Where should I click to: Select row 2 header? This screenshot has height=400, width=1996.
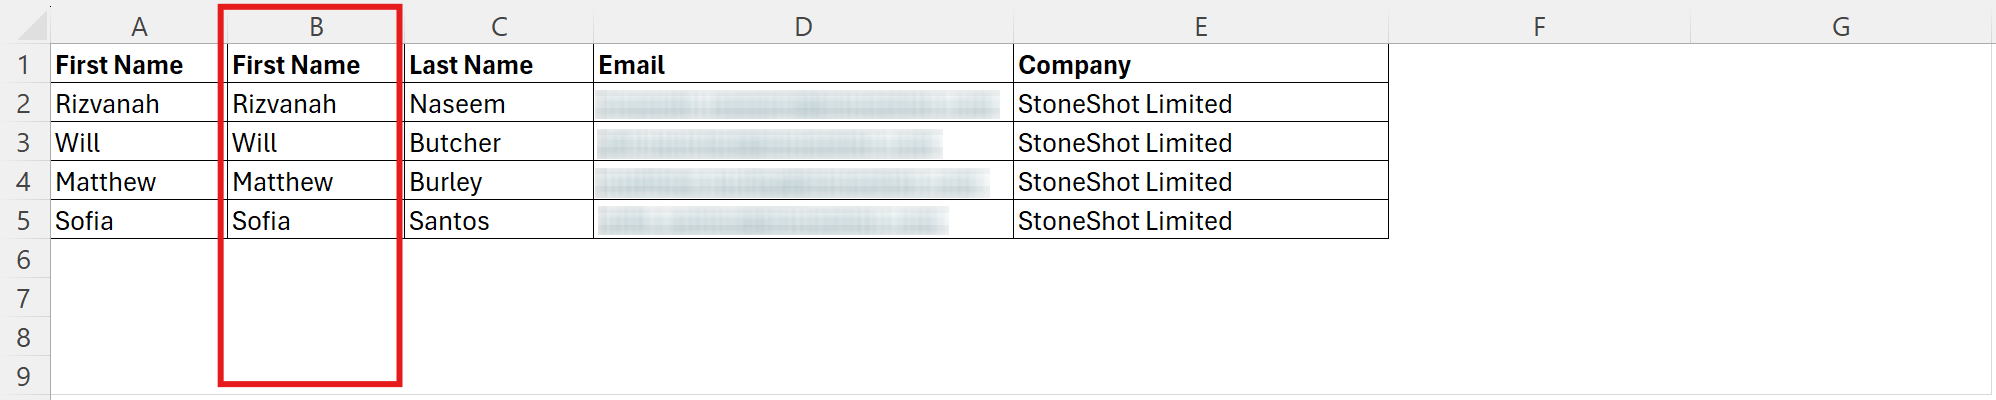(x=24, y=103)
